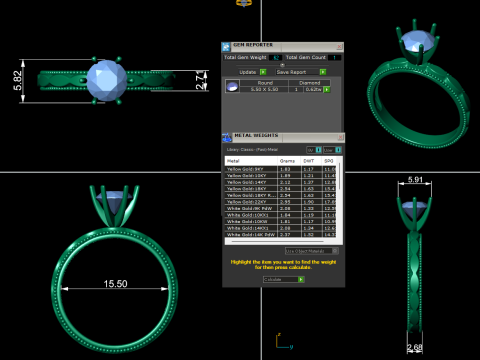Click the round diamond gem thumbnail
480x360 pixels.
(x=232, y=86)
